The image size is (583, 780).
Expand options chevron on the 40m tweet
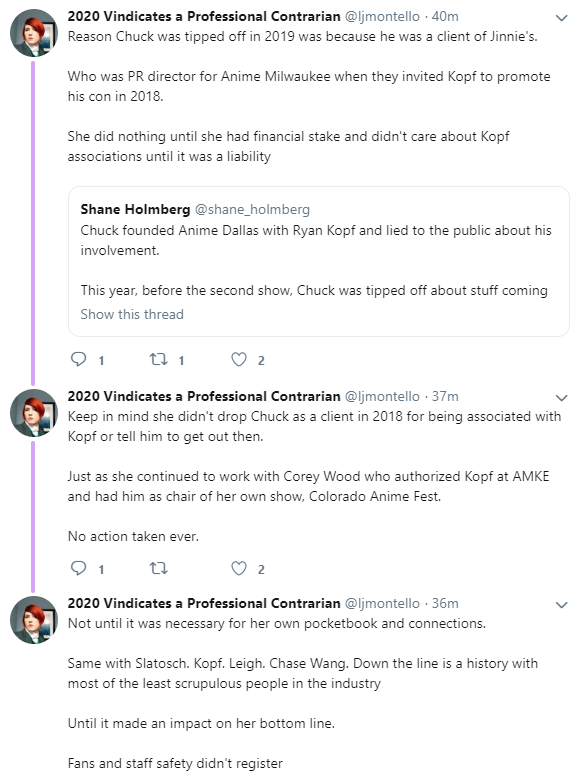[x=562, y=18]
